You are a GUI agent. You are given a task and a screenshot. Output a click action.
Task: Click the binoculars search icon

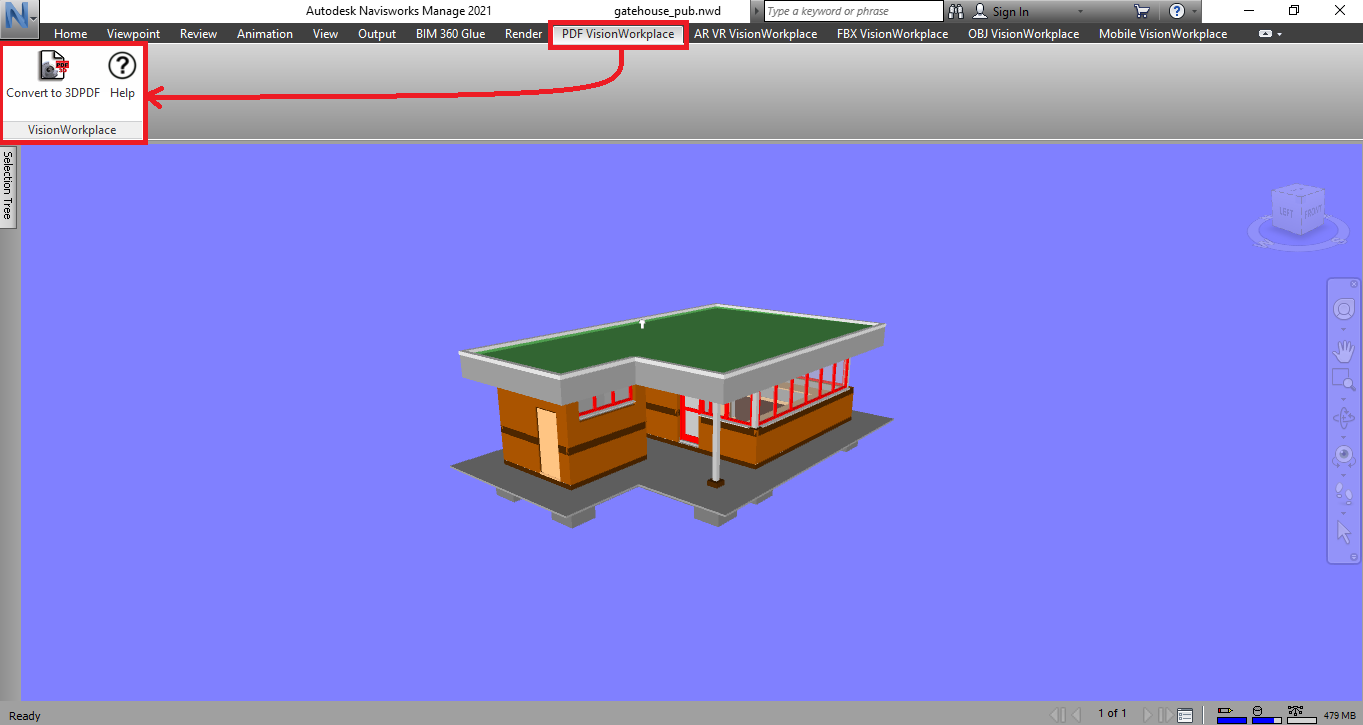956,11
